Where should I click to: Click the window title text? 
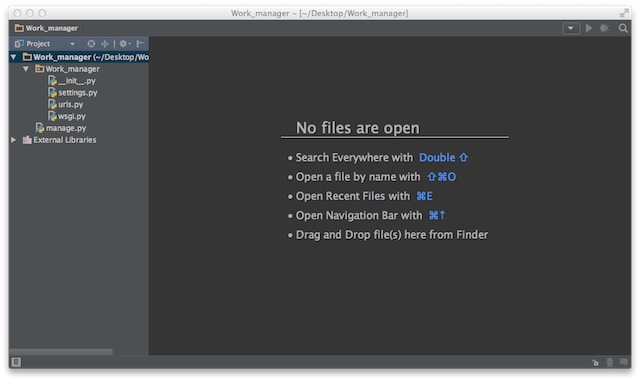point(320,13)
